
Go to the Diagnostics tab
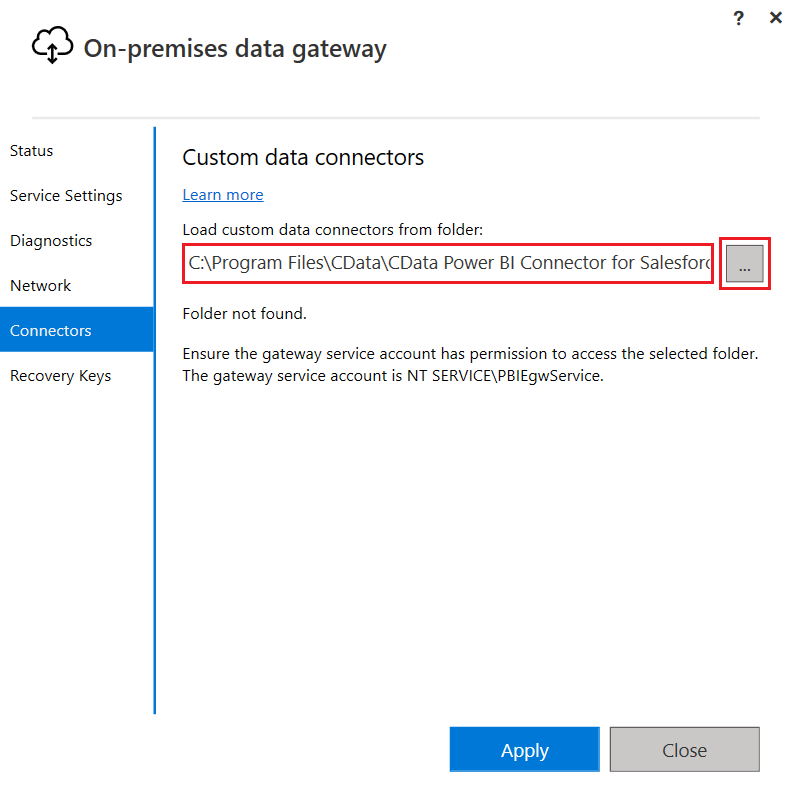point(51,241)
